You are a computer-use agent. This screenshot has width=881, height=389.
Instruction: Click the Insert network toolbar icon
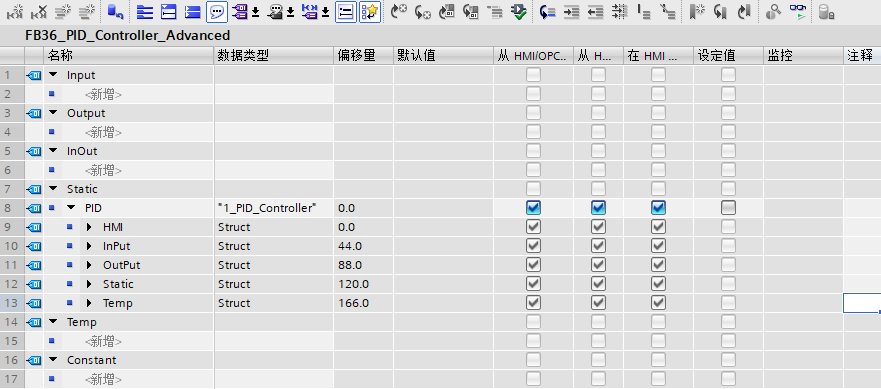pos(15,11)
